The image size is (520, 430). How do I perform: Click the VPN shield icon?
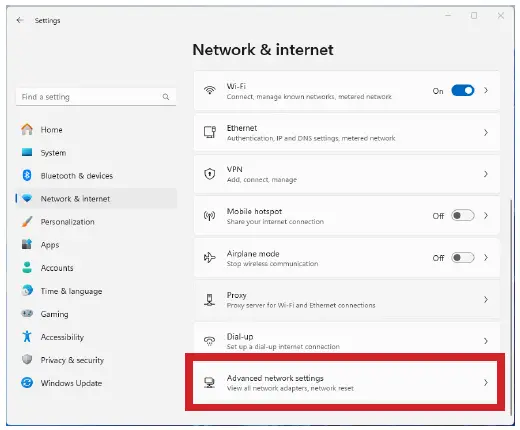click(210, 174)
